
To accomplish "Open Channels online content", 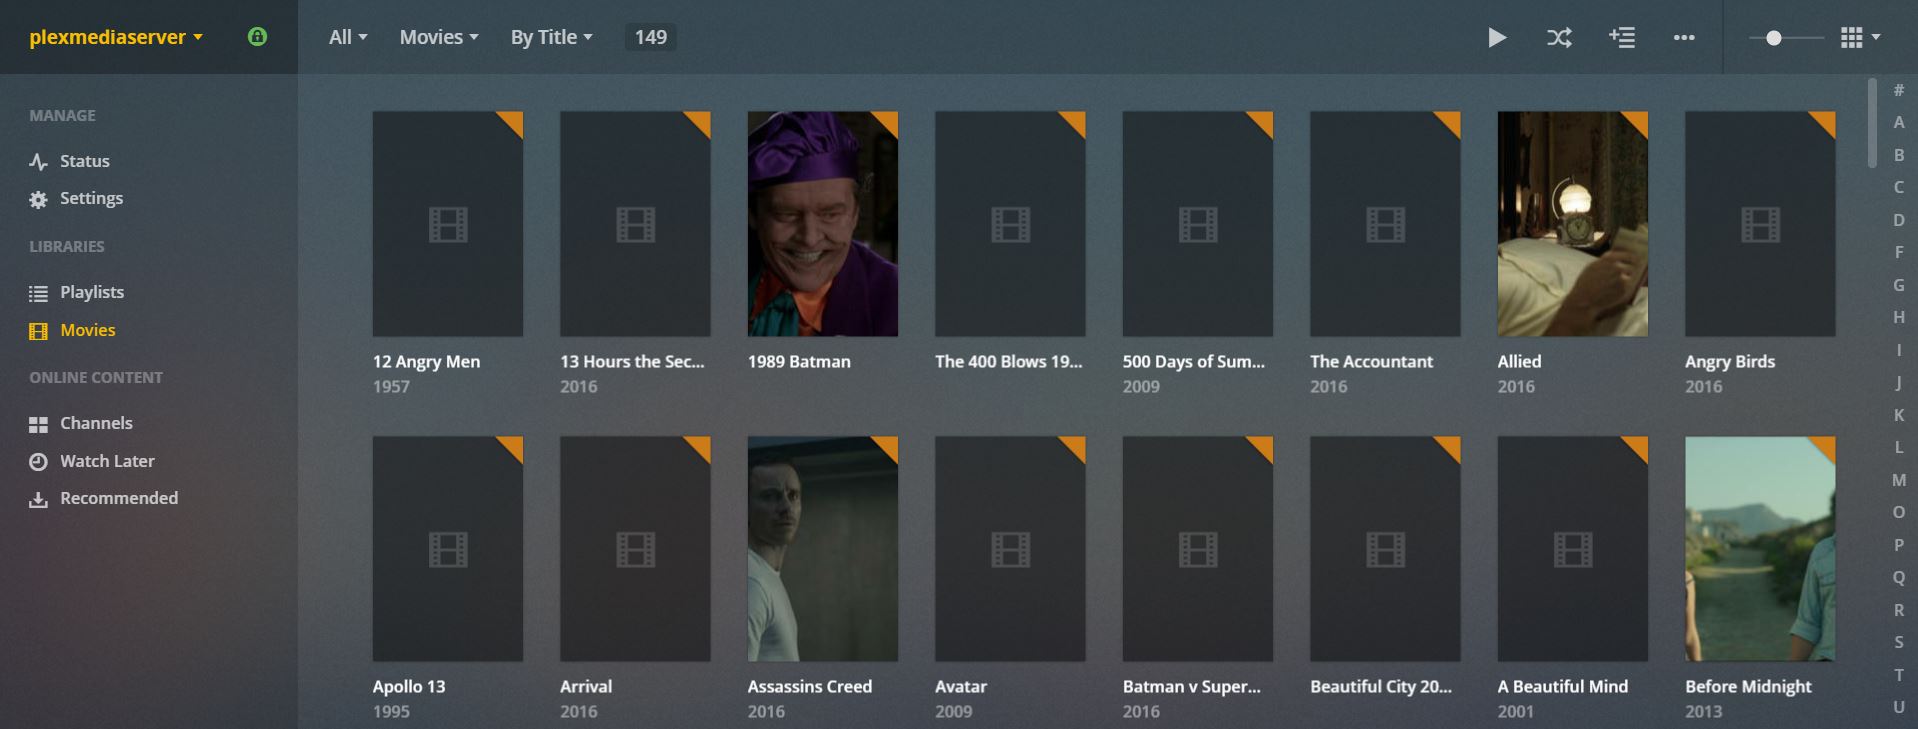I will pyautogui.click(x=96, y=423).
